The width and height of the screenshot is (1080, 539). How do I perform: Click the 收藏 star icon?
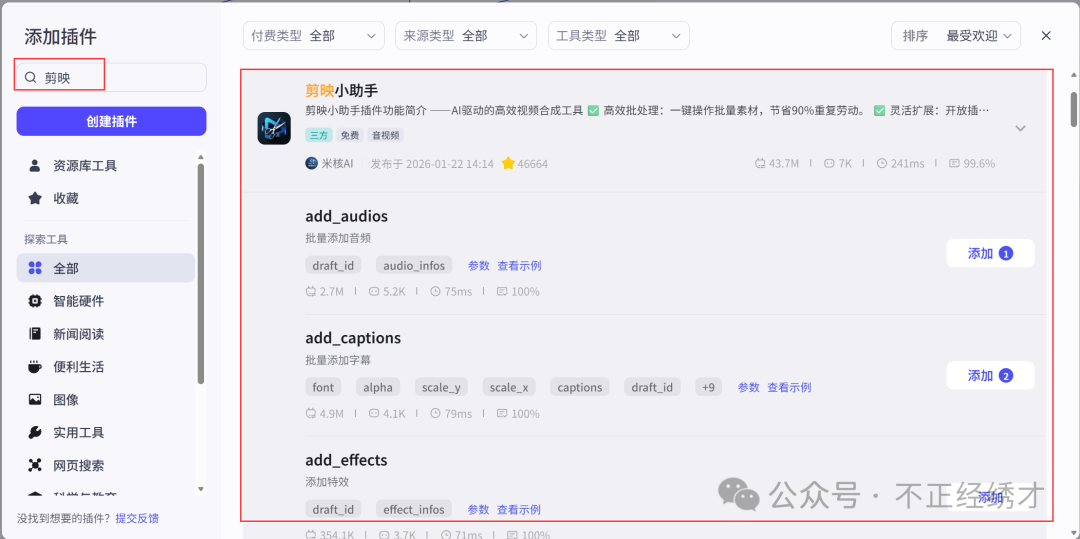tap(34, 198)
